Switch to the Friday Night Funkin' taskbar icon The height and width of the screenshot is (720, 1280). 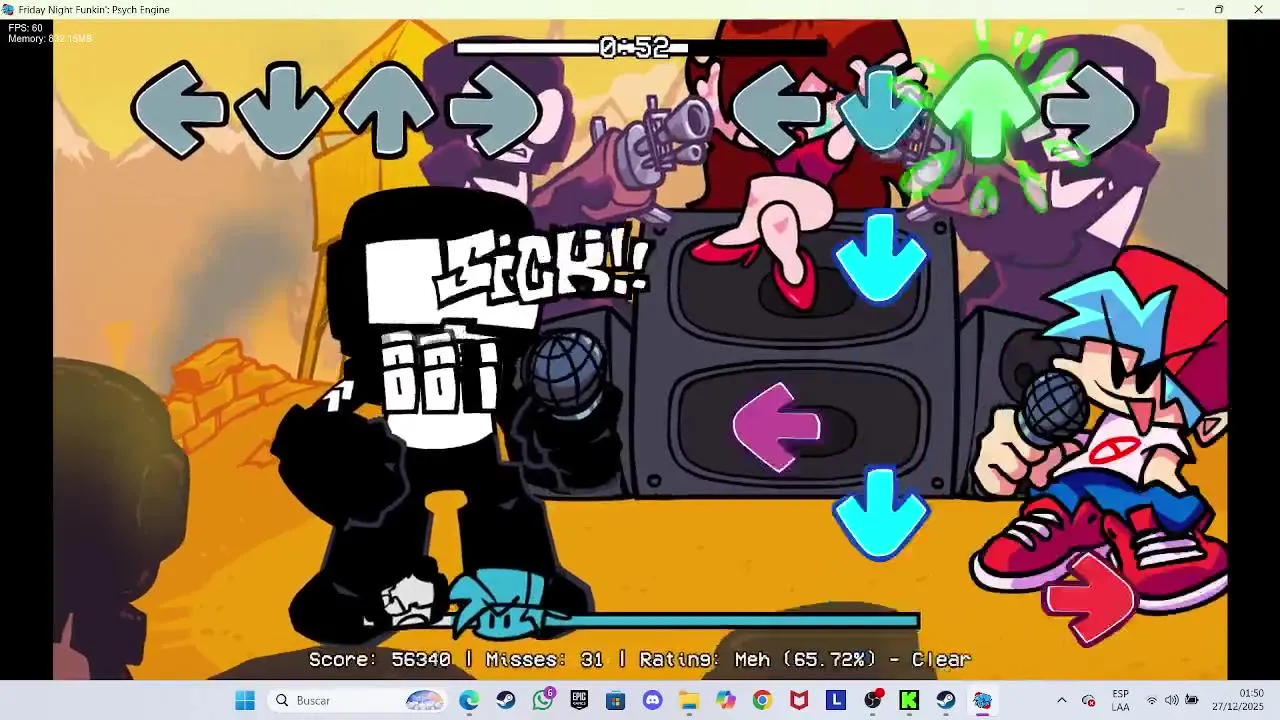point(982,700)
